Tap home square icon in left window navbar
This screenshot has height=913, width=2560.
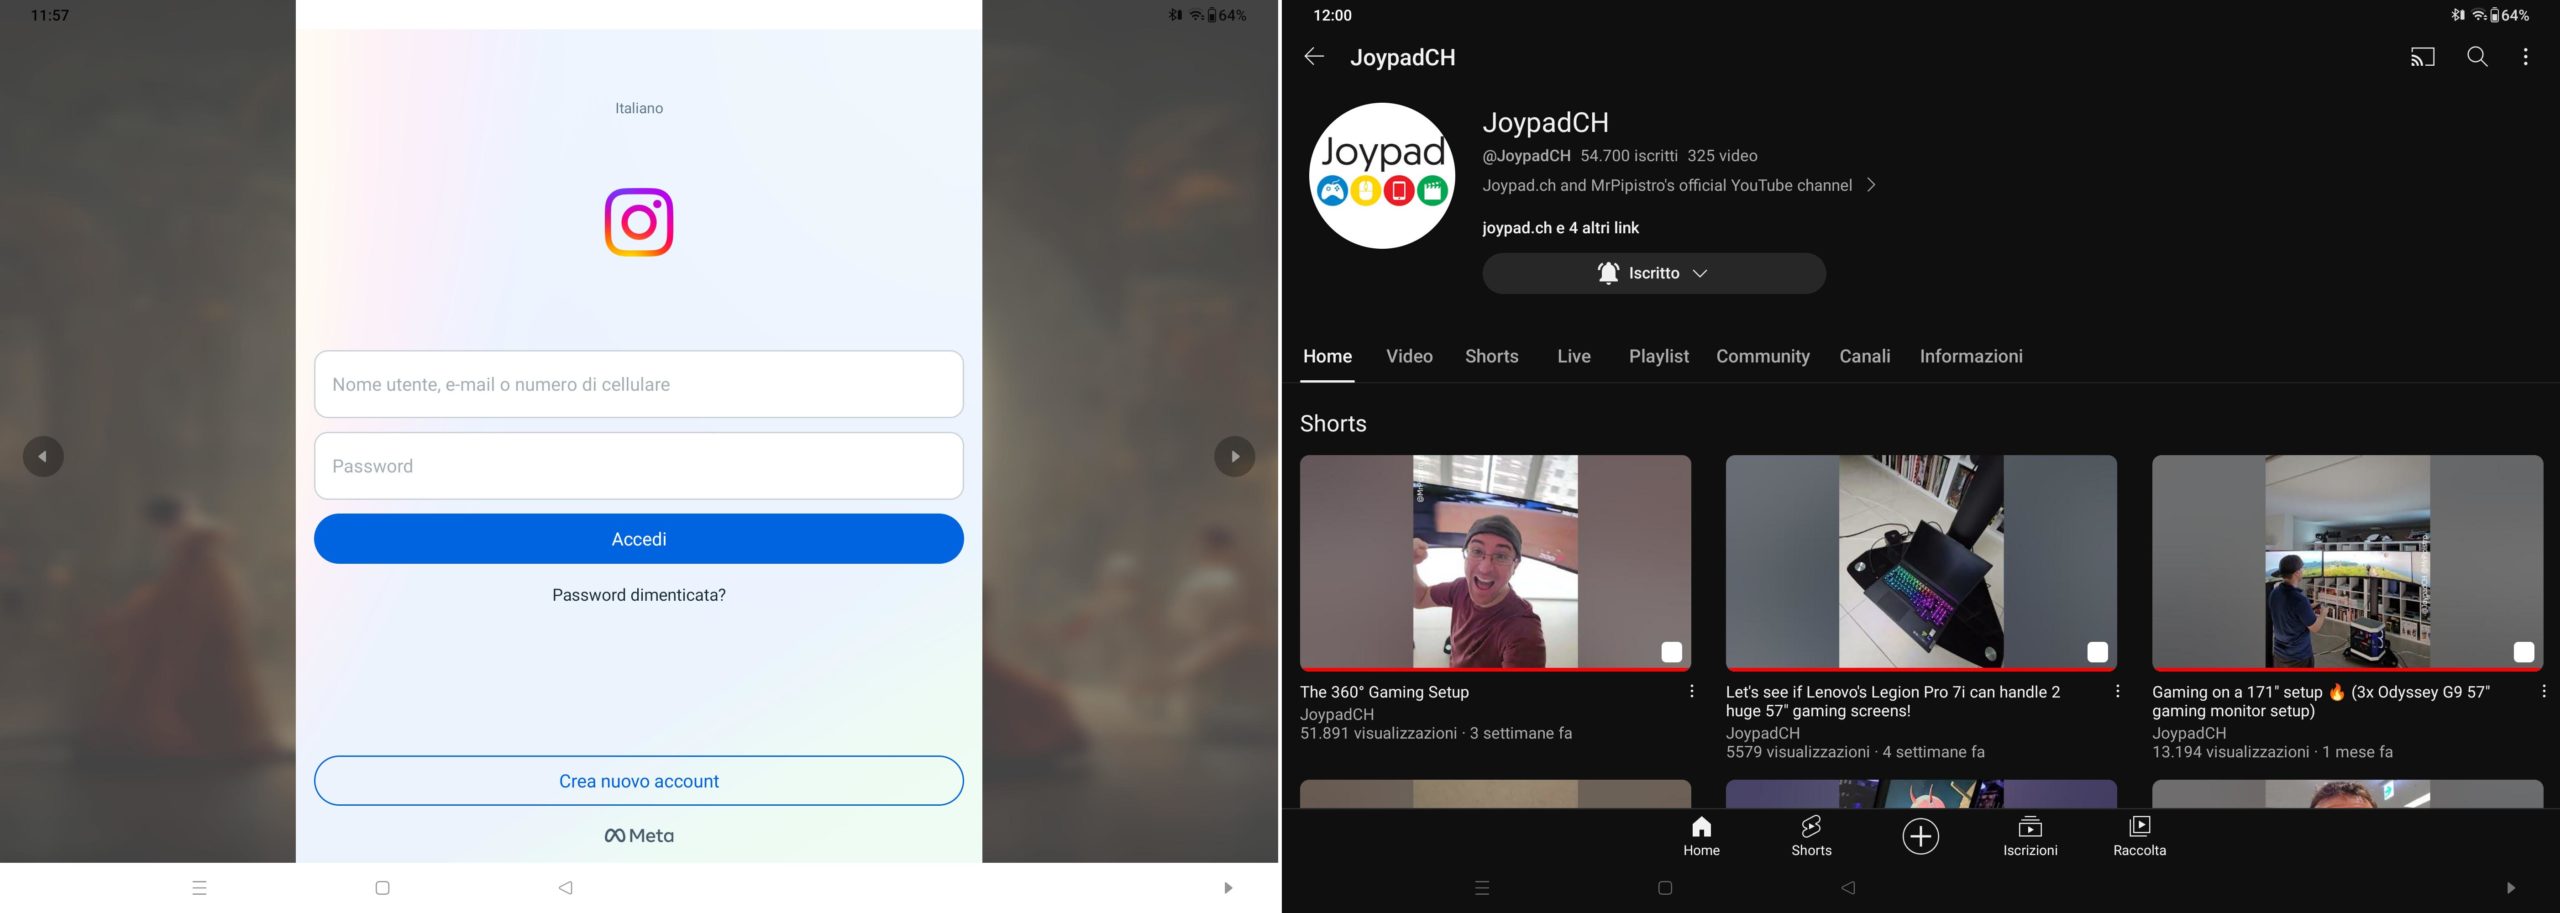coord(382,887)
